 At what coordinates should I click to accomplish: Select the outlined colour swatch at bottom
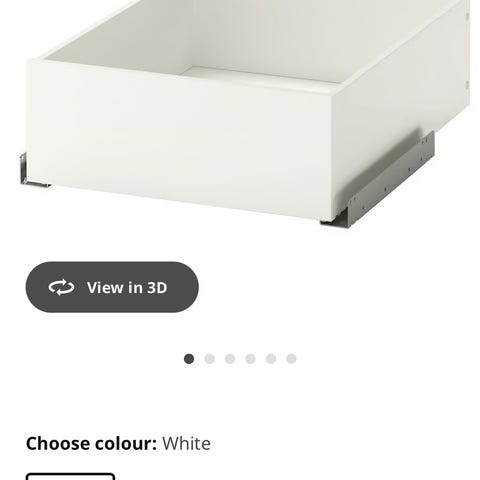tap(70, 476)
